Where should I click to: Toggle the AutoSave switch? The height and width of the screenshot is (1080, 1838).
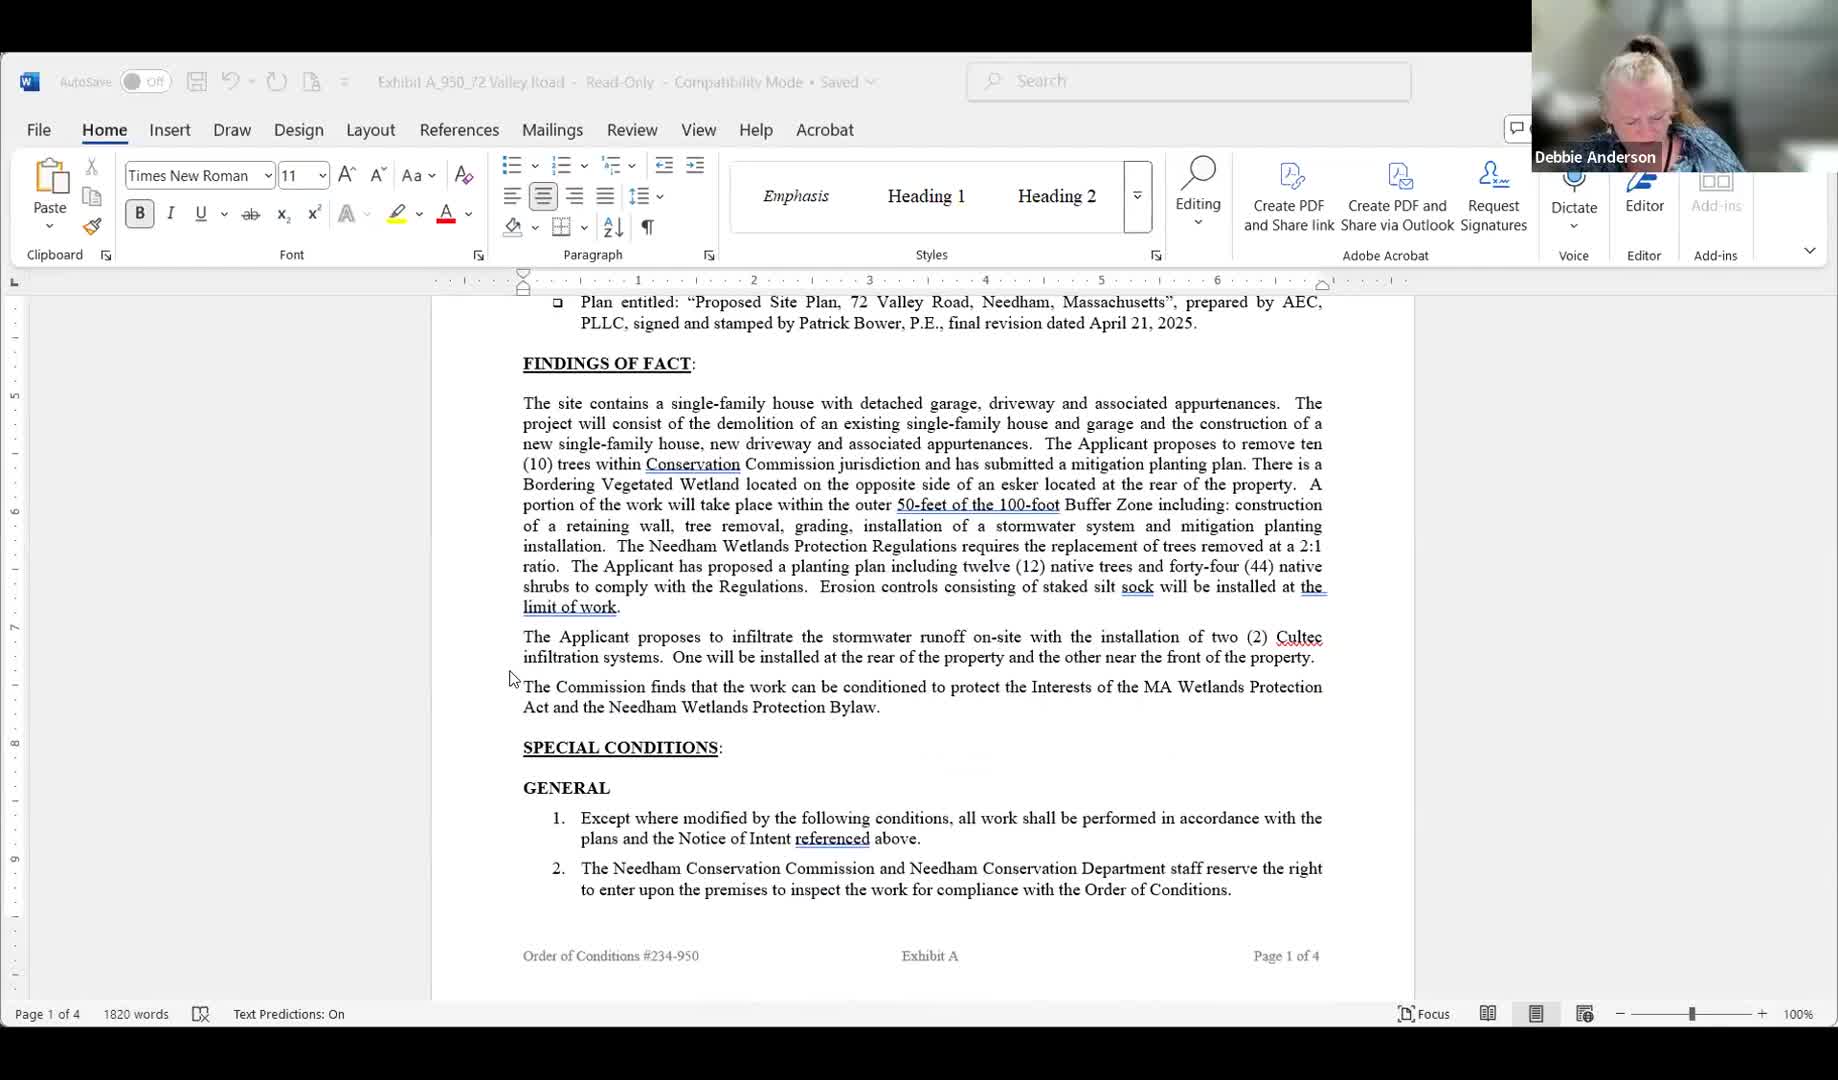point(145,82)
